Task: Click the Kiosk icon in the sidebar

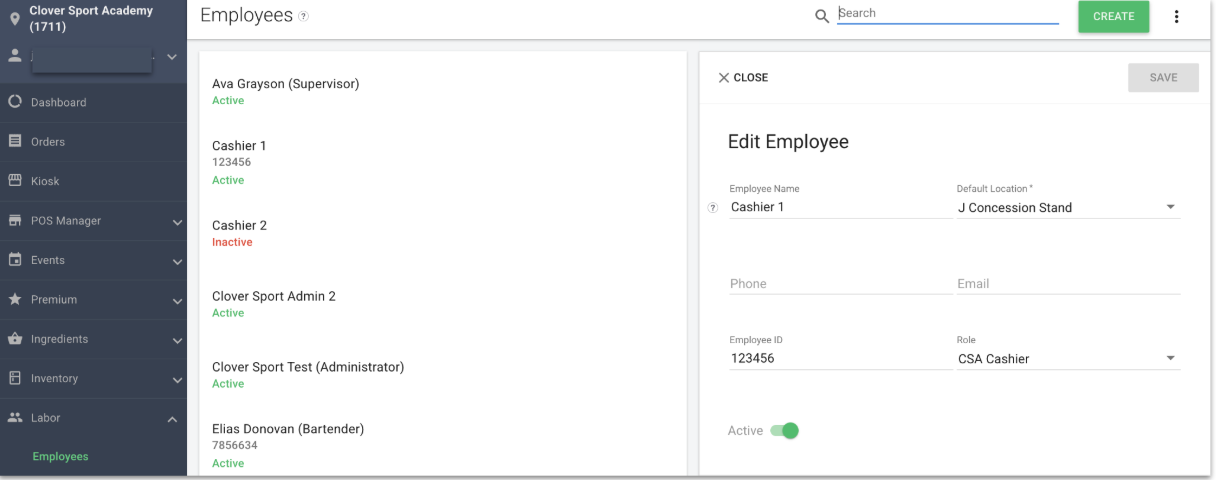Action: pos(15,181)
